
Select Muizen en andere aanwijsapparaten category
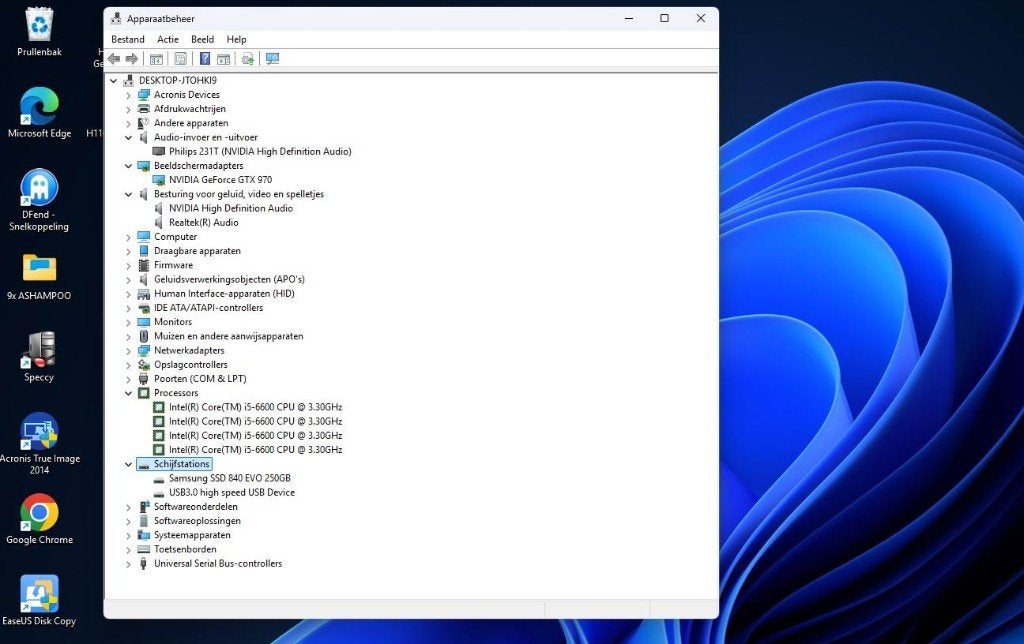[x=229, y=336]
